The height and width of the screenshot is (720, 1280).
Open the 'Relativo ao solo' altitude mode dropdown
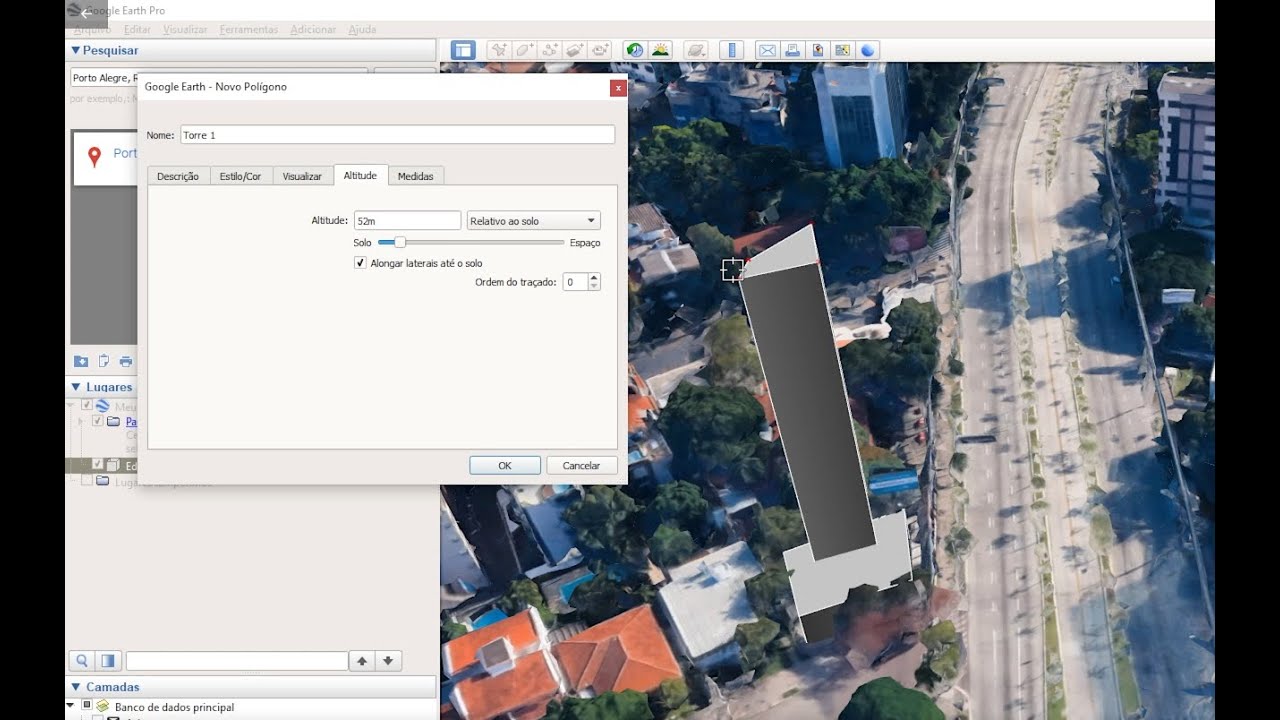533,220
